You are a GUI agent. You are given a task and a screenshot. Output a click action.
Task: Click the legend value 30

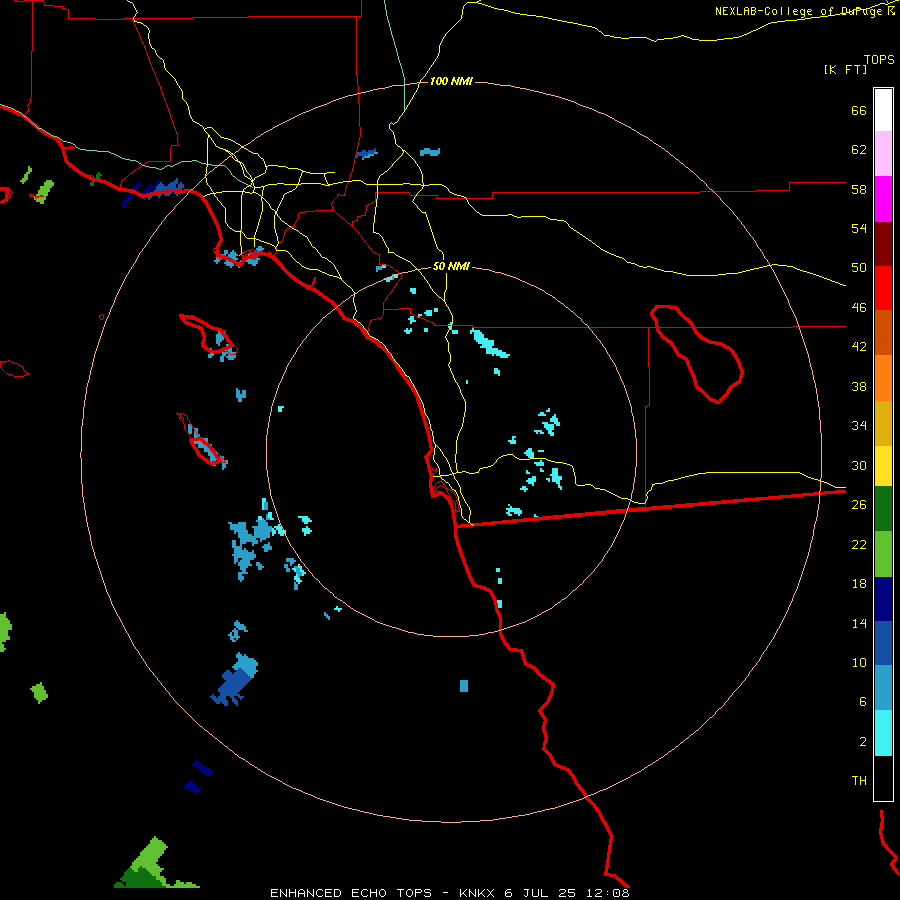(x=859, y=465)
